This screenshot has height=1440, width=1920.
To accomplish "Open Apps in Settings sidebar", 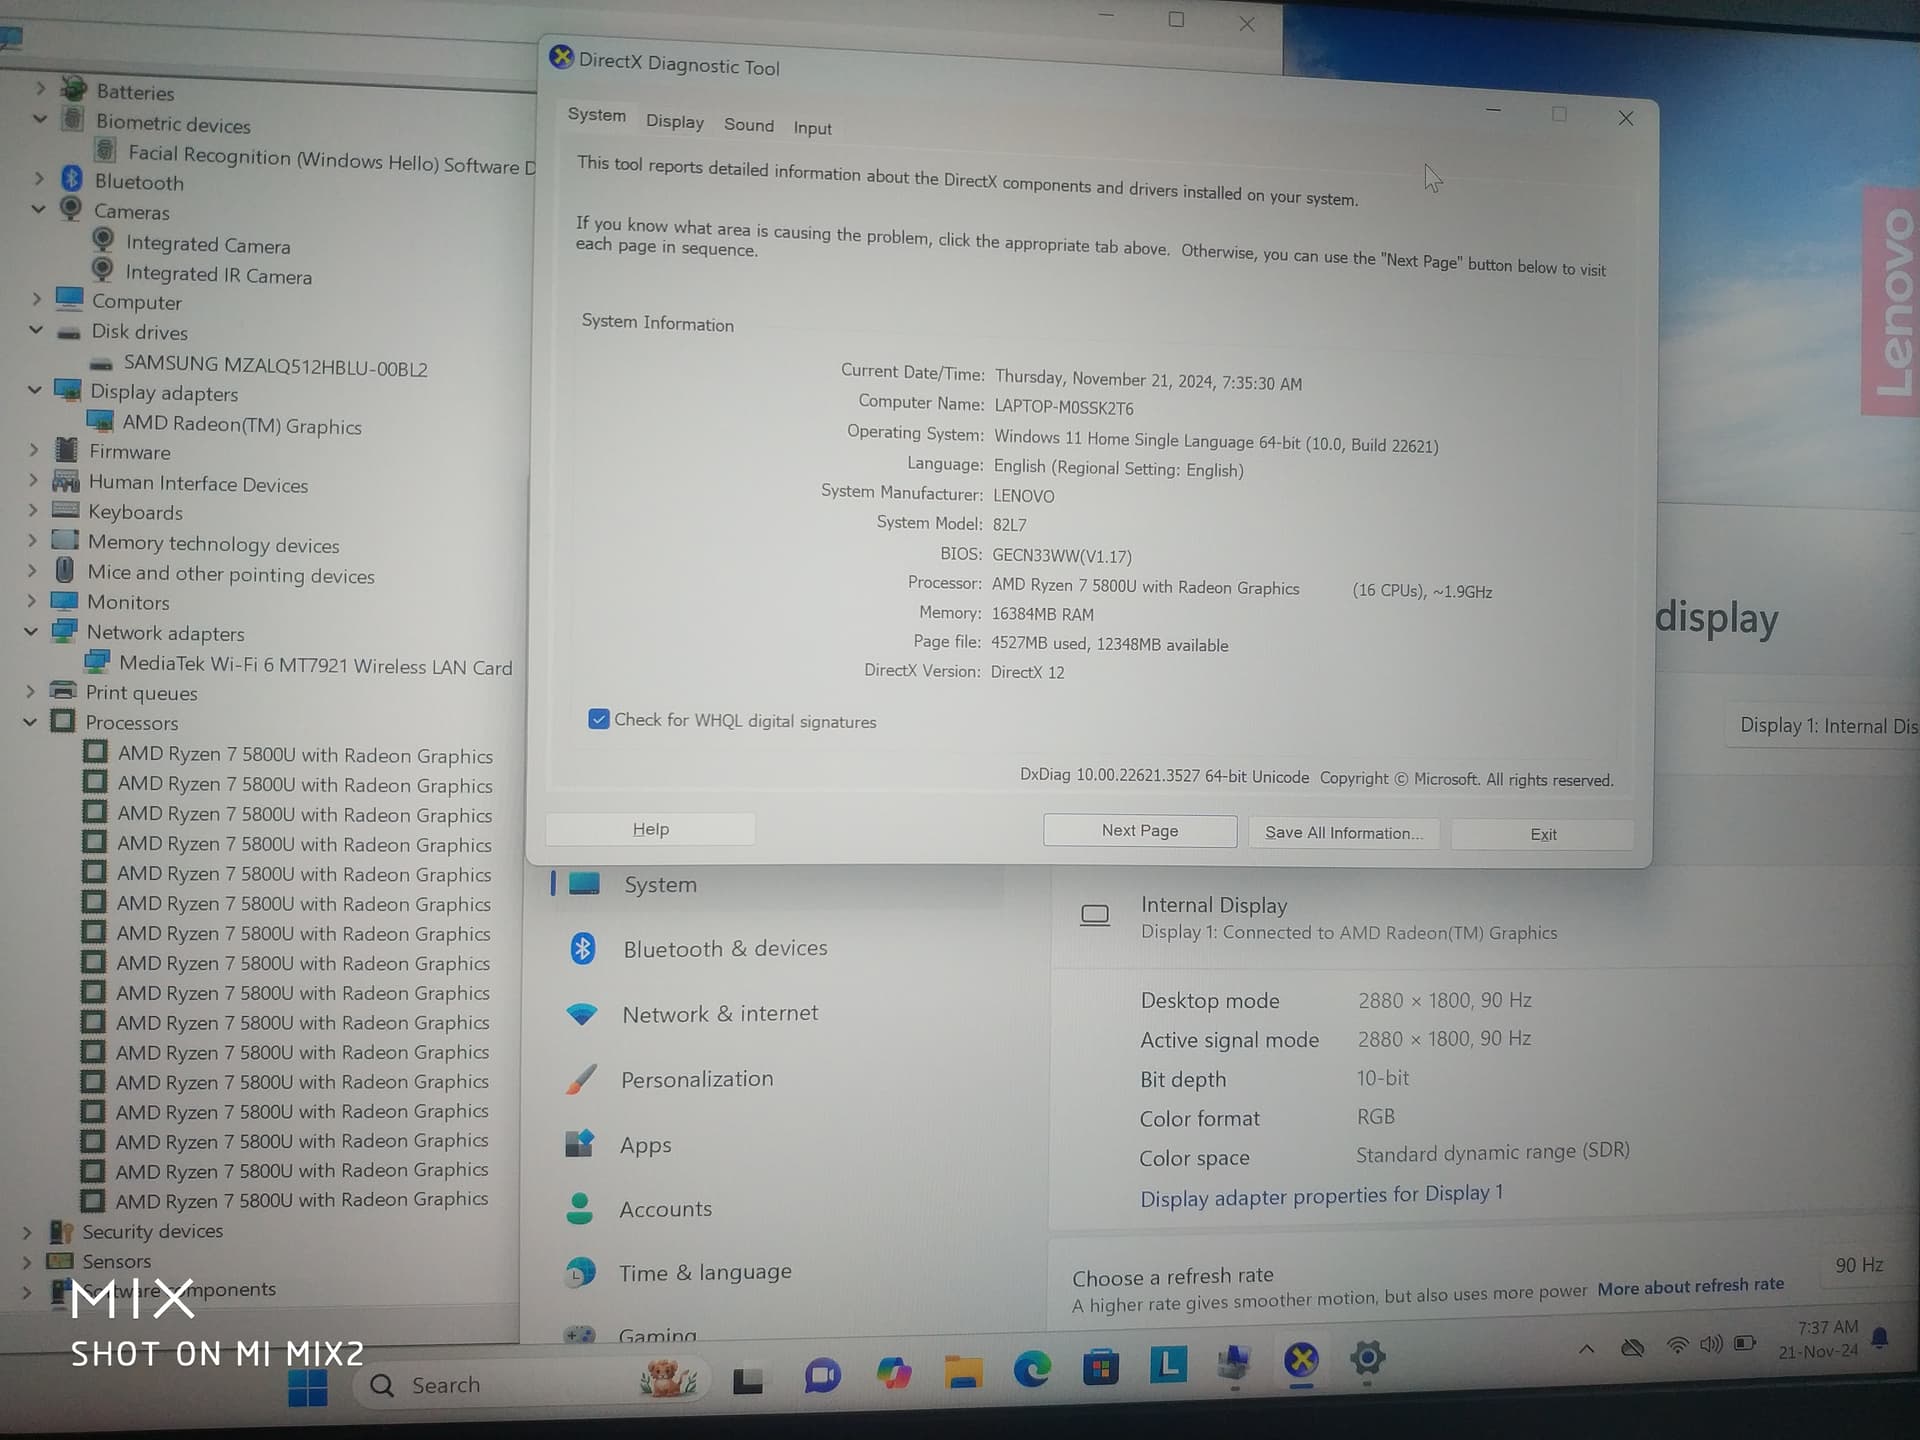I will point(617,1144).
